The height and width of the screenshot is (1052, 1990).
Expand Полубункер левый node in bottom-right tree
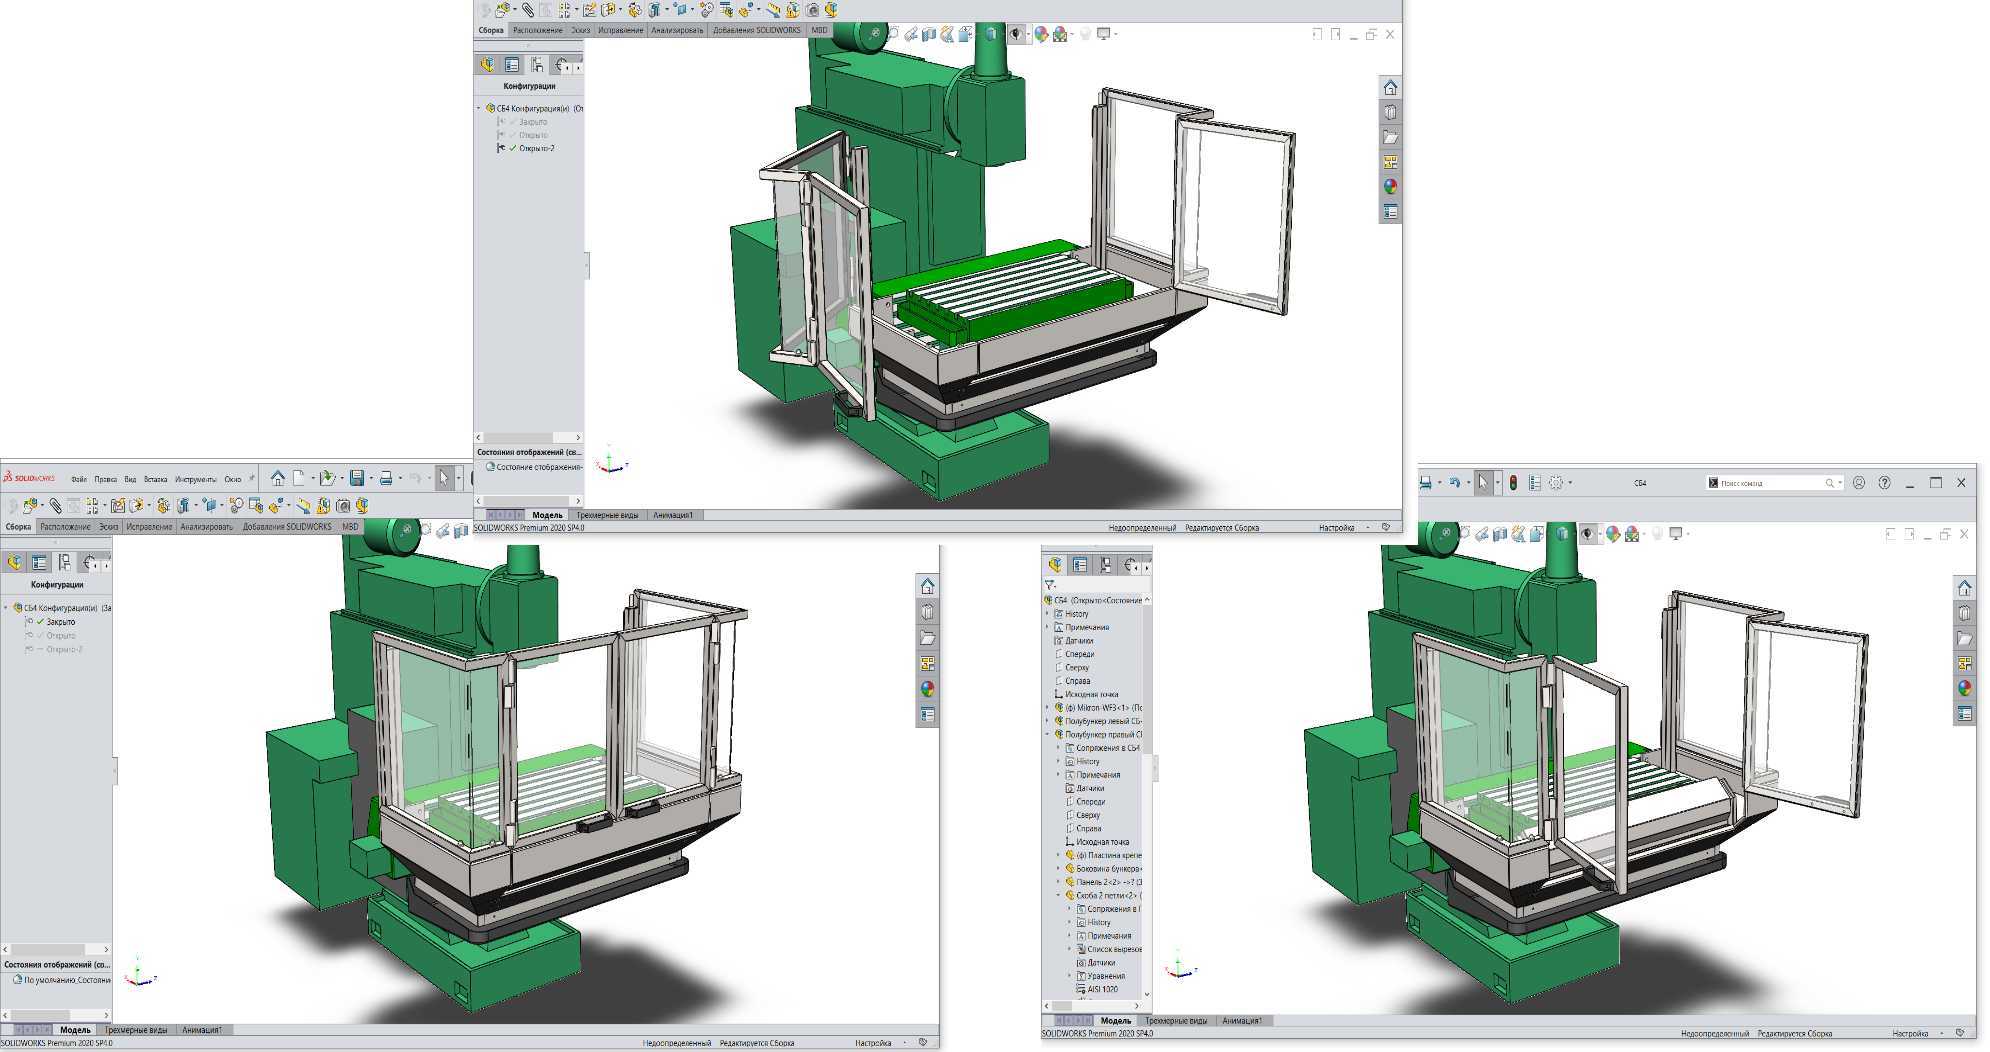pos(1047,721)
